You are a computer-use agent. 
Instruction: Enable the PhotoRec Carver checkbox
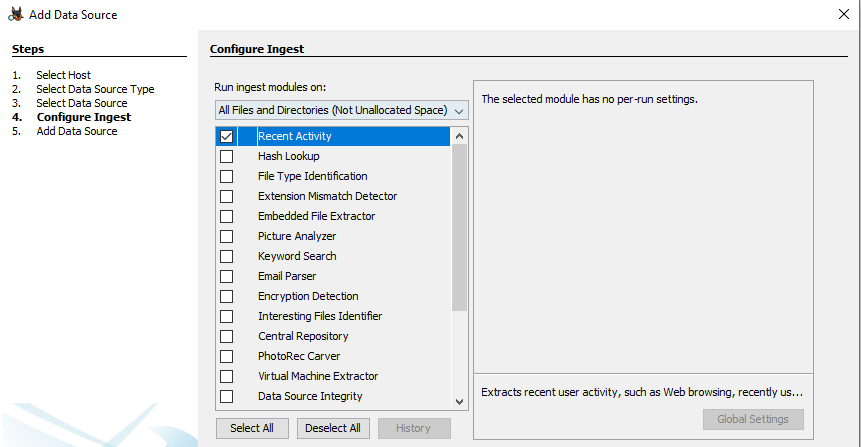pos(226,356)
